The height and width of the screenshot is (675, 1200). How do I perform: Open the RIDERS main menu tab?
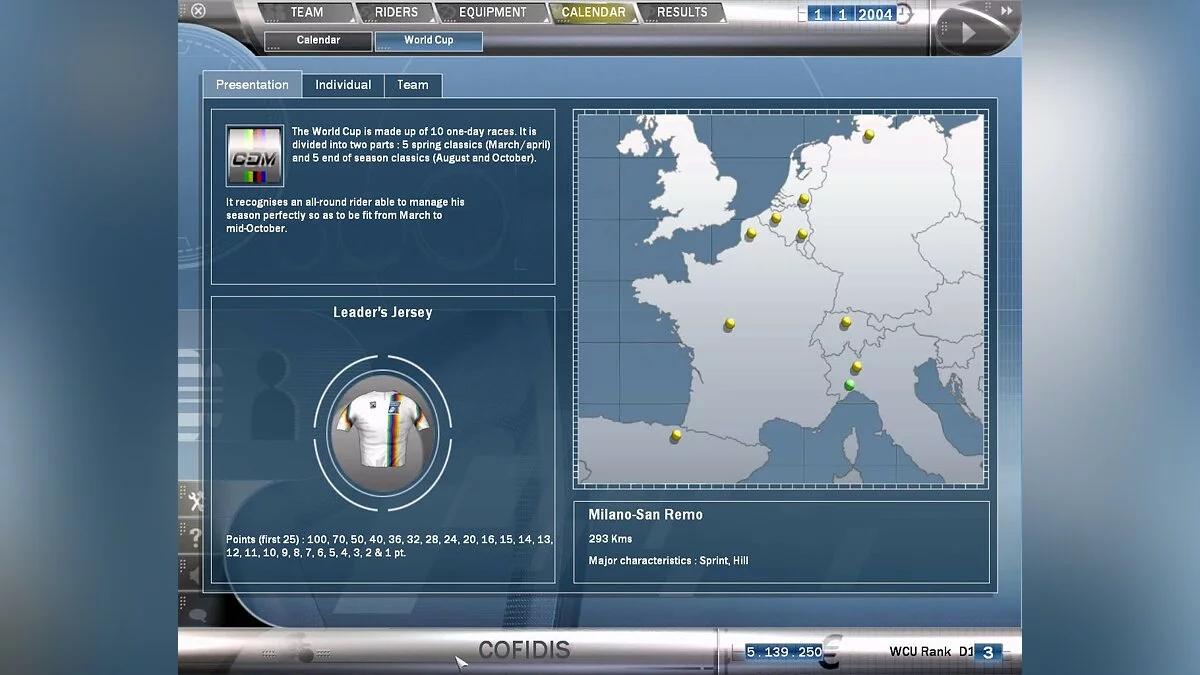tap(396, 13)
